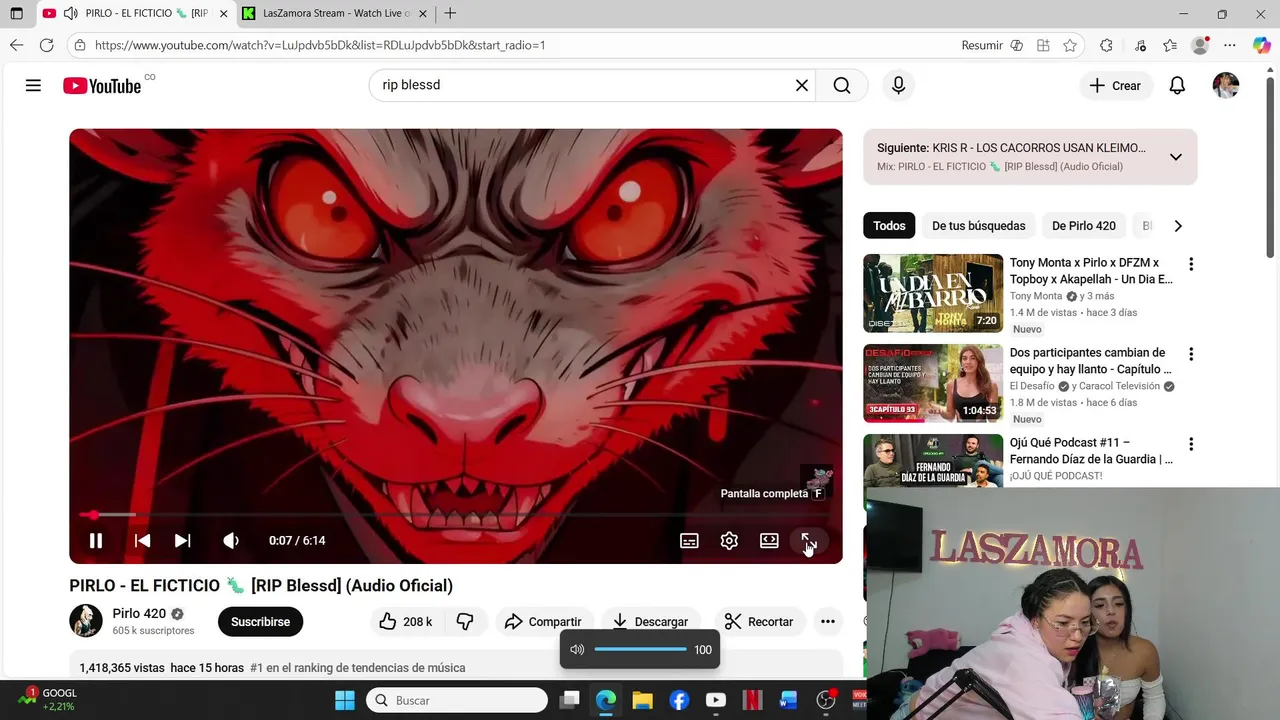The height and width of the screenshot is (720, 1280).
Task: Add this page to favorites star
Action: tap(1070, 45)
